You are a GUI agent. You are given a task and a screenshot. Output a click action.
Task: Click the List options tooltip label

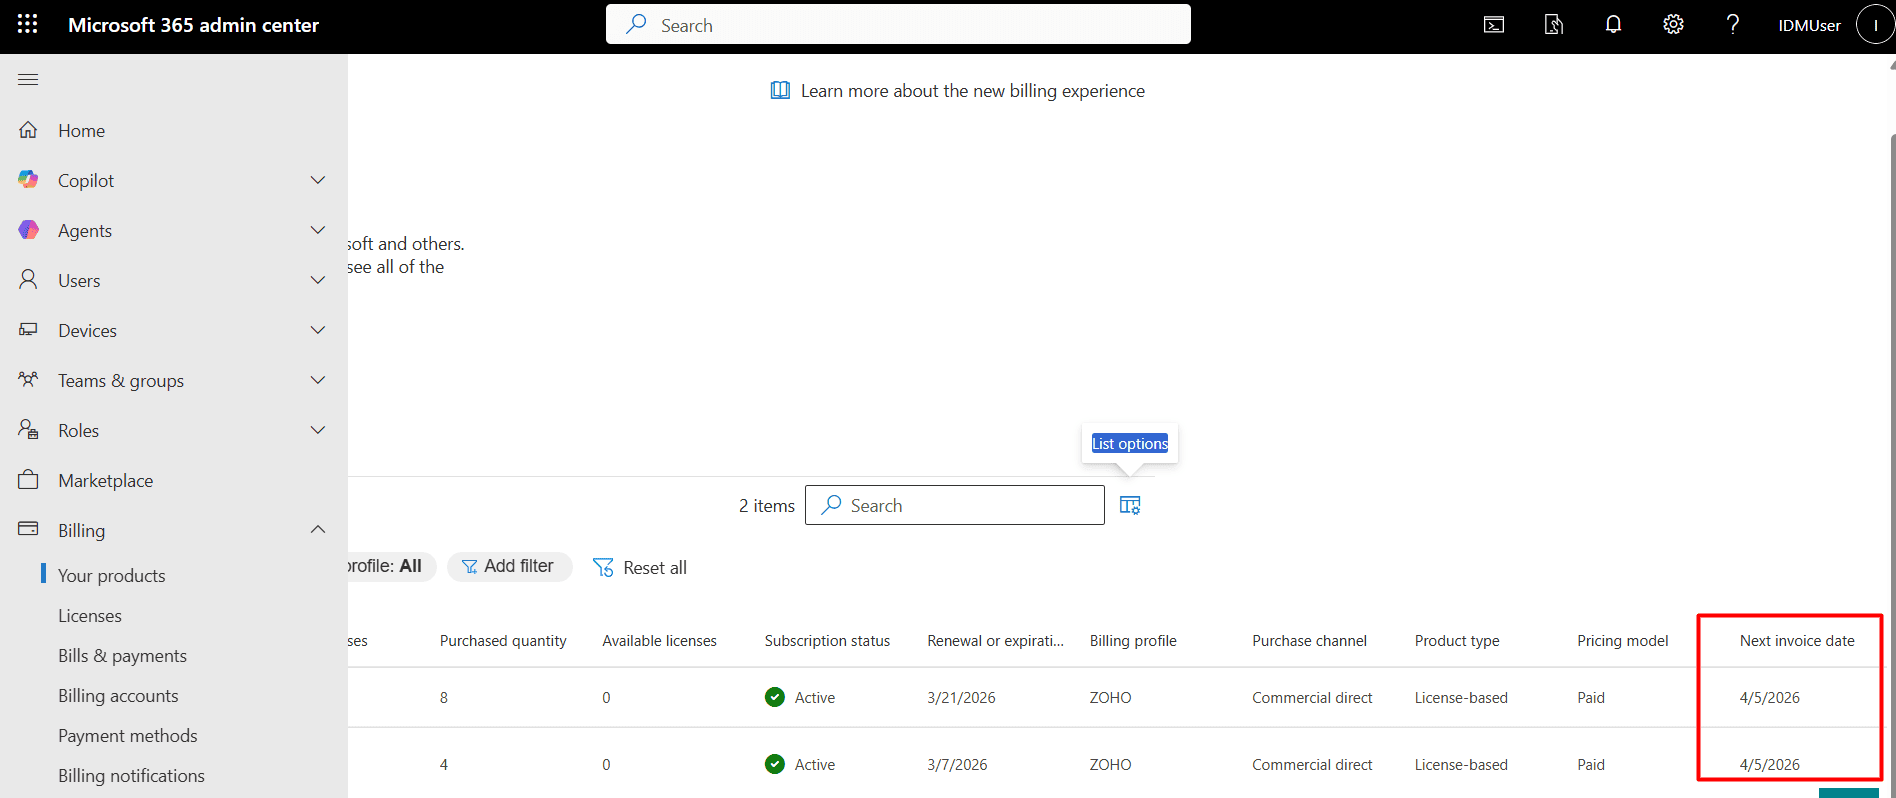pyautogui.click(x=1130, y=443)
